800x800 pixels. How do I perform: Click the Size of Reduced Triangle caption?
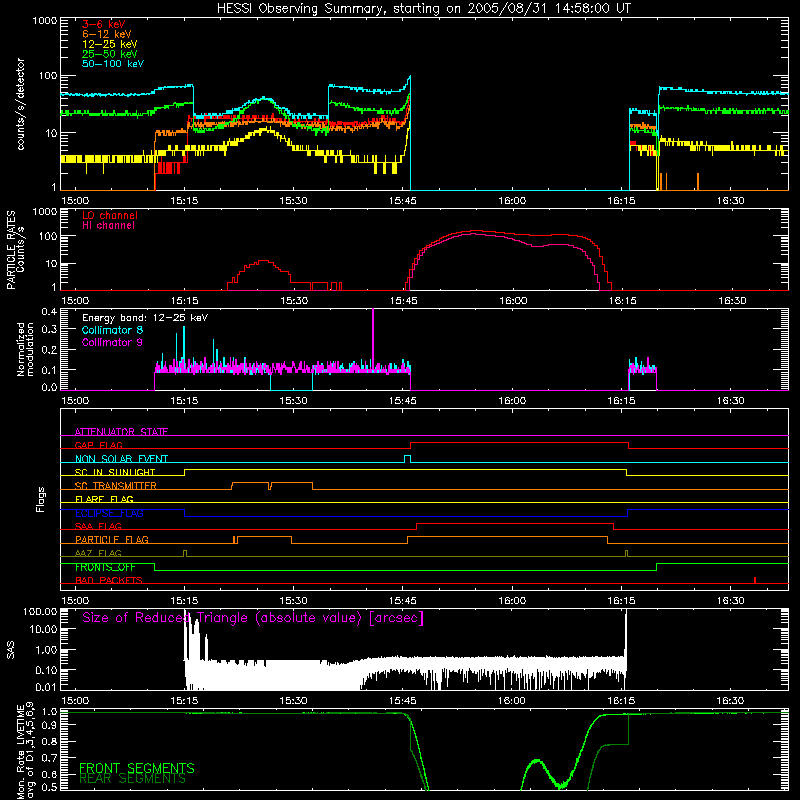point(253,618)
